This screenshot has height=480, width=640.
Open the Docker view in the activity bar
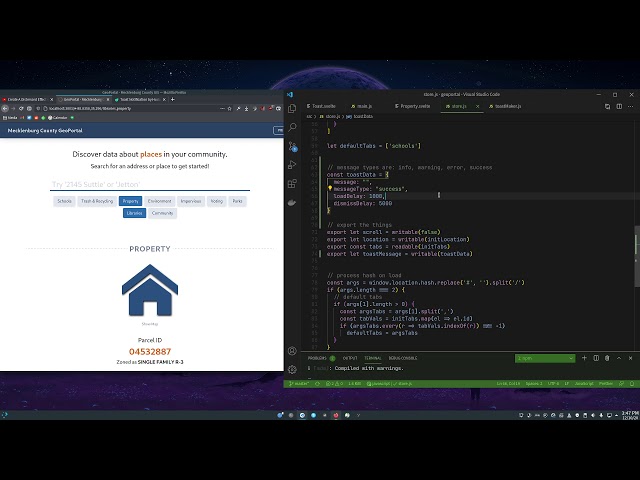pyautogui.click(x=292, y=202)
